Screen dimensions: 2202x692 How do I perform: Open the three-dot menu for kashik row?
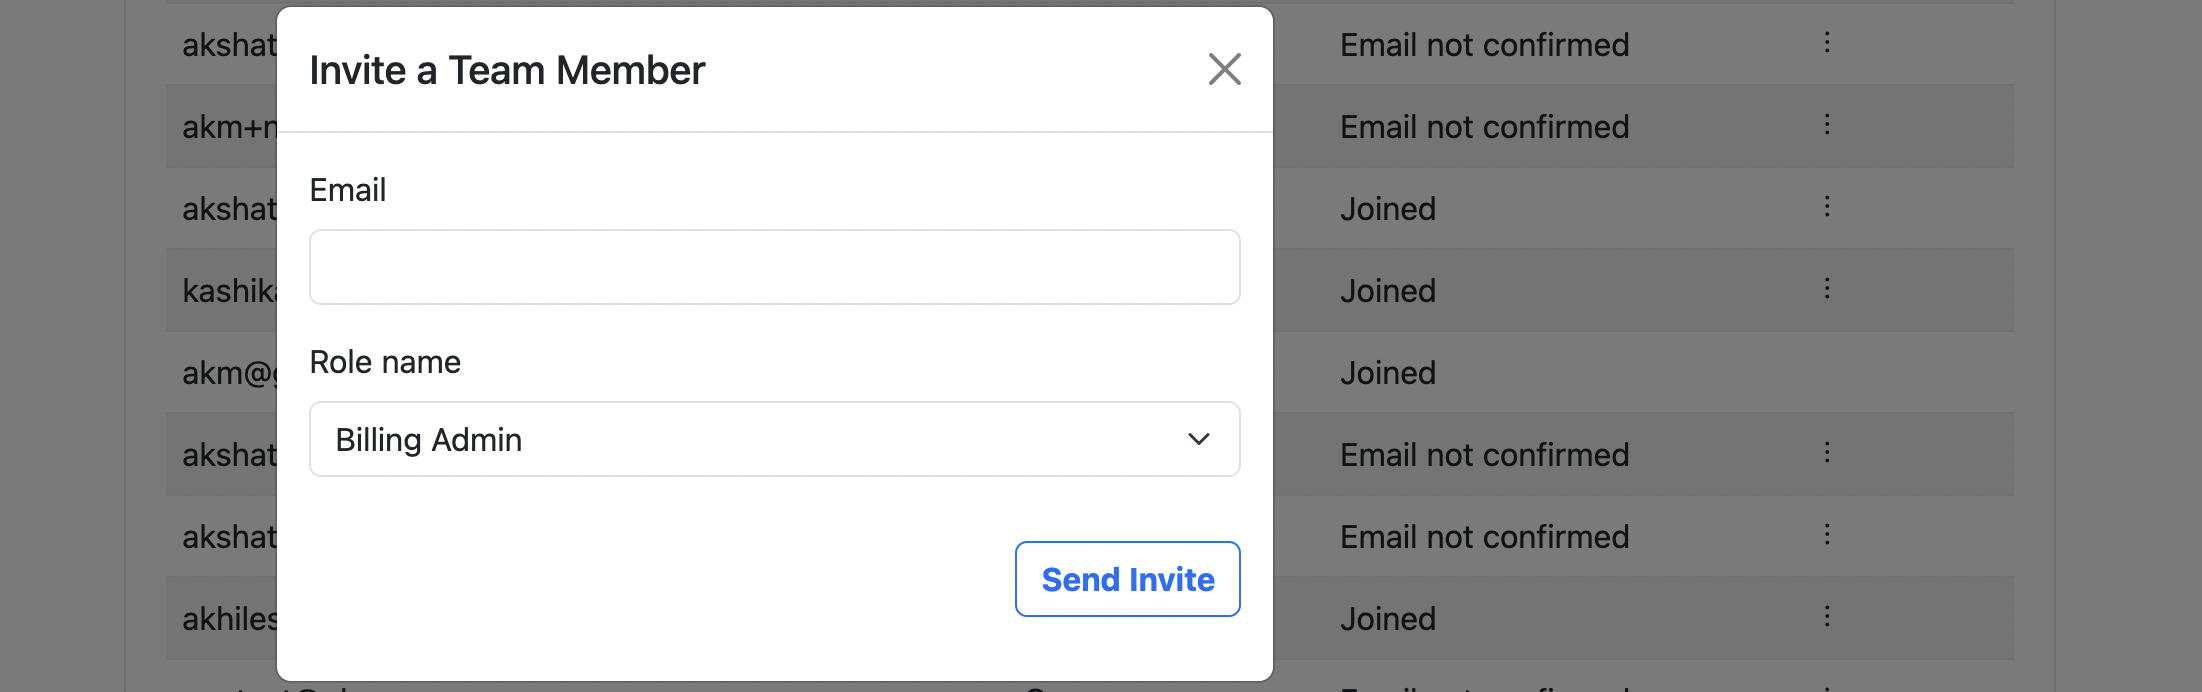pos(1826,289)
